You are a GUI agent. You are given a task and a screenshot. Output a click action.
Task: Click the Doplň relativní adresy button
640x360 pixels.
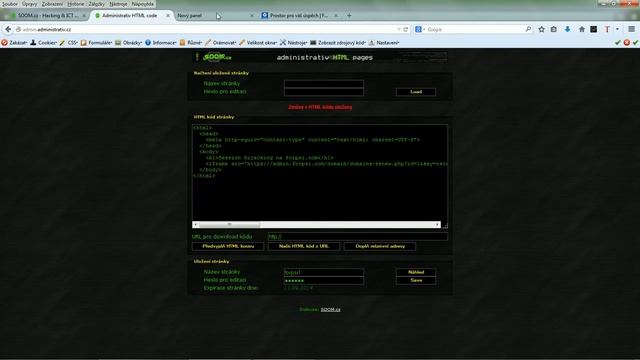(380, 246)
